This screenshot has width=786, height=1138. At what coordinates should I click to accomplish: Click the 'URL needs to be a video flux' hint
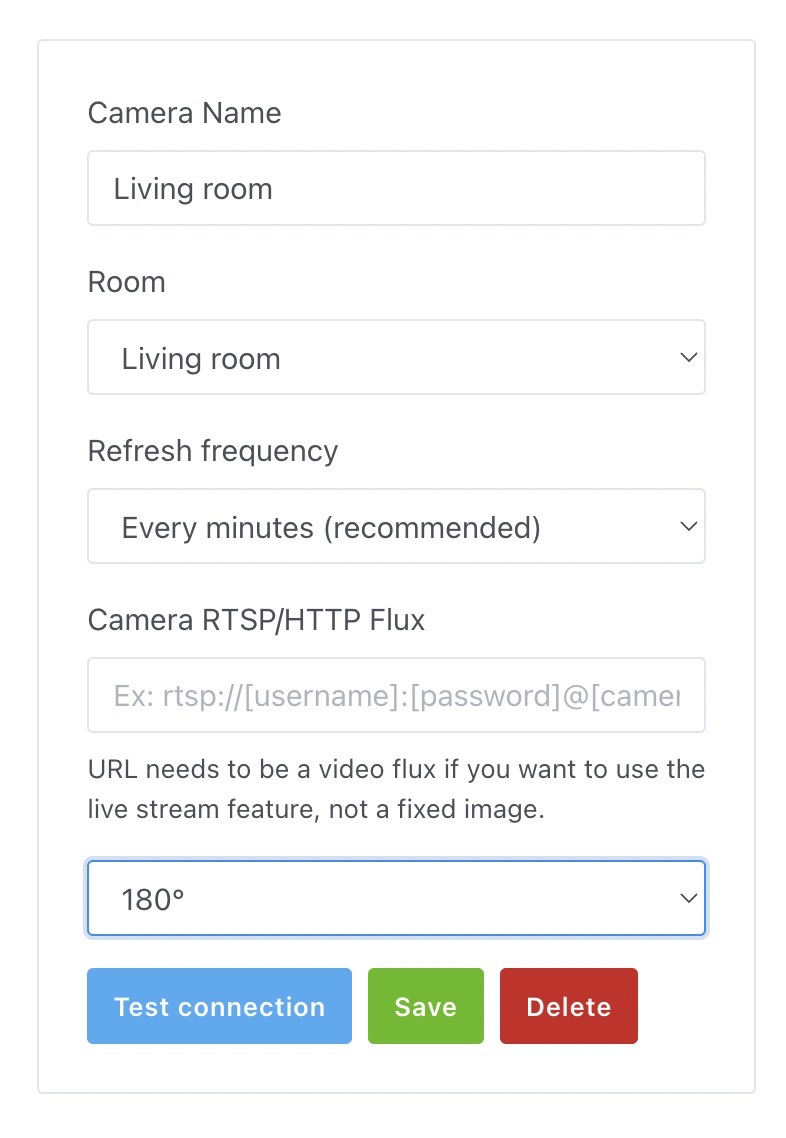coord(396,770)
